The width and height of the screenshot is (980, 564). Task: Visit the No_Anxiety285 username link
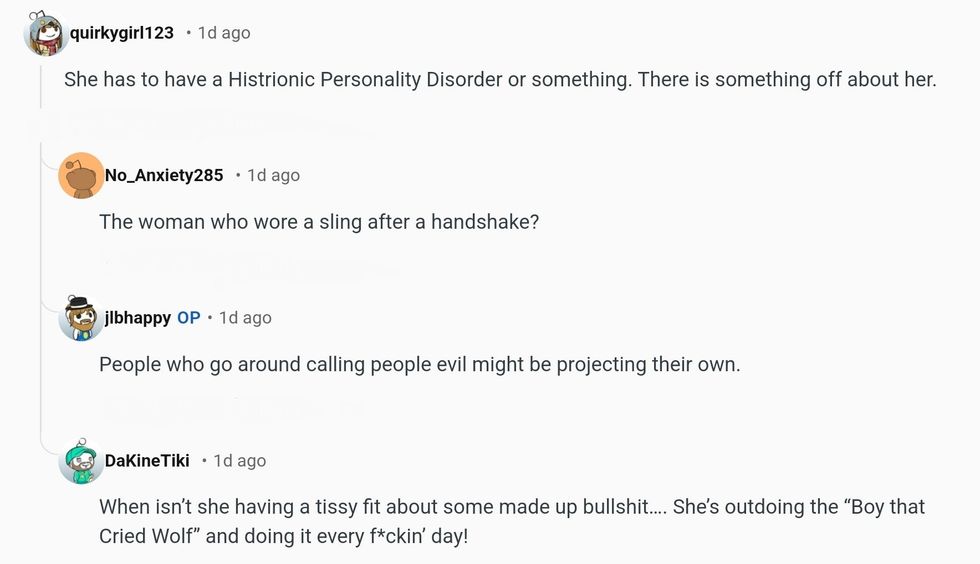163,175
